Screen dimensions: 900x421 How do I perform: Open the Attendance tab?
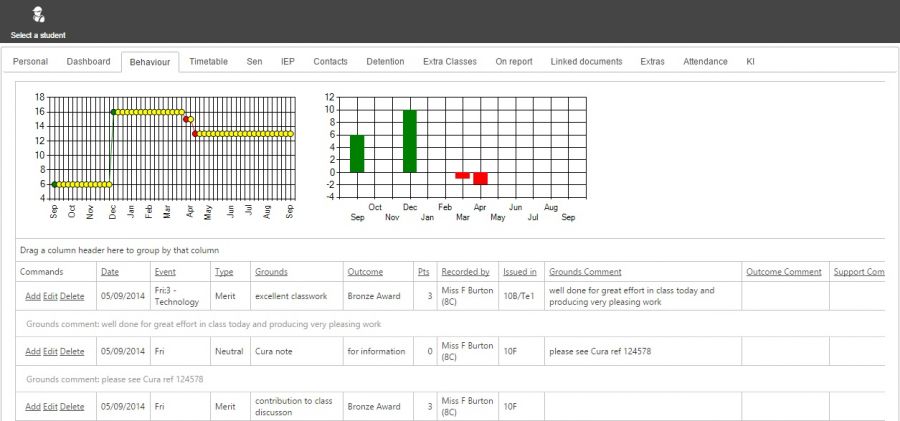[x=705, y=61]
